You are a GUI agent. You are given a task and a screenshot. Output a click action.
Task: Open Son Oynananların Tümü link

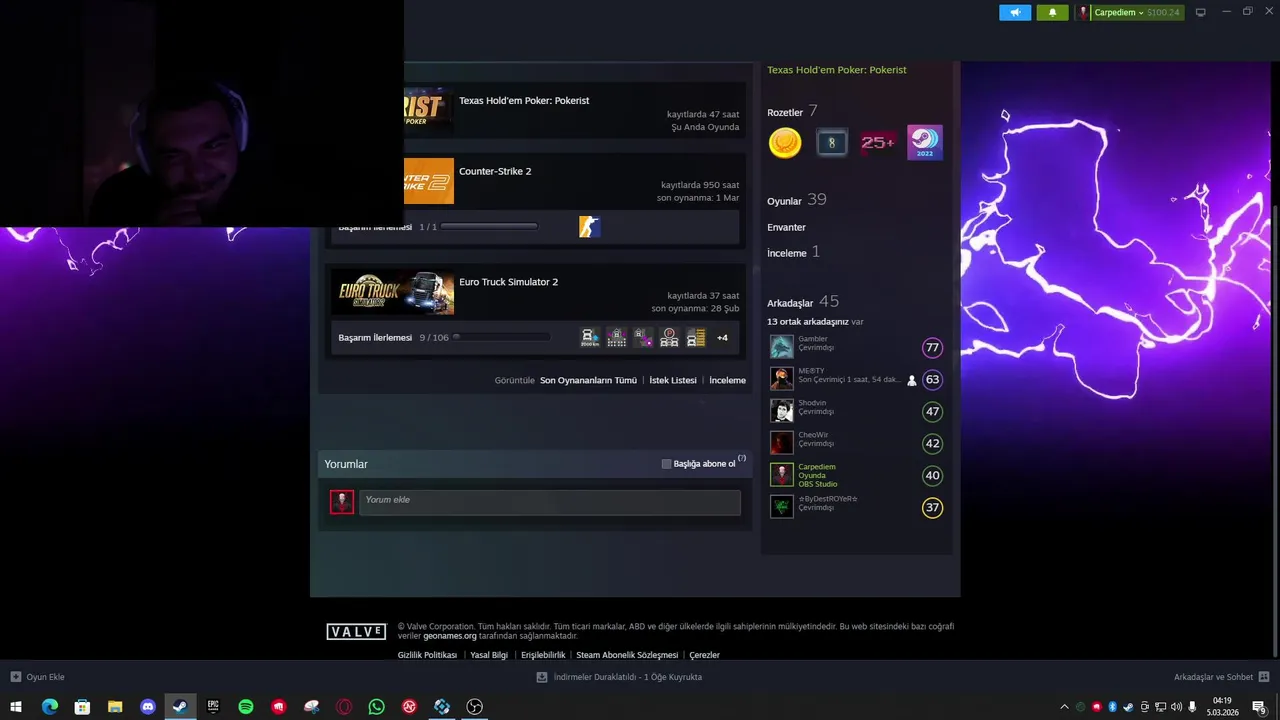tap(588, 381)
